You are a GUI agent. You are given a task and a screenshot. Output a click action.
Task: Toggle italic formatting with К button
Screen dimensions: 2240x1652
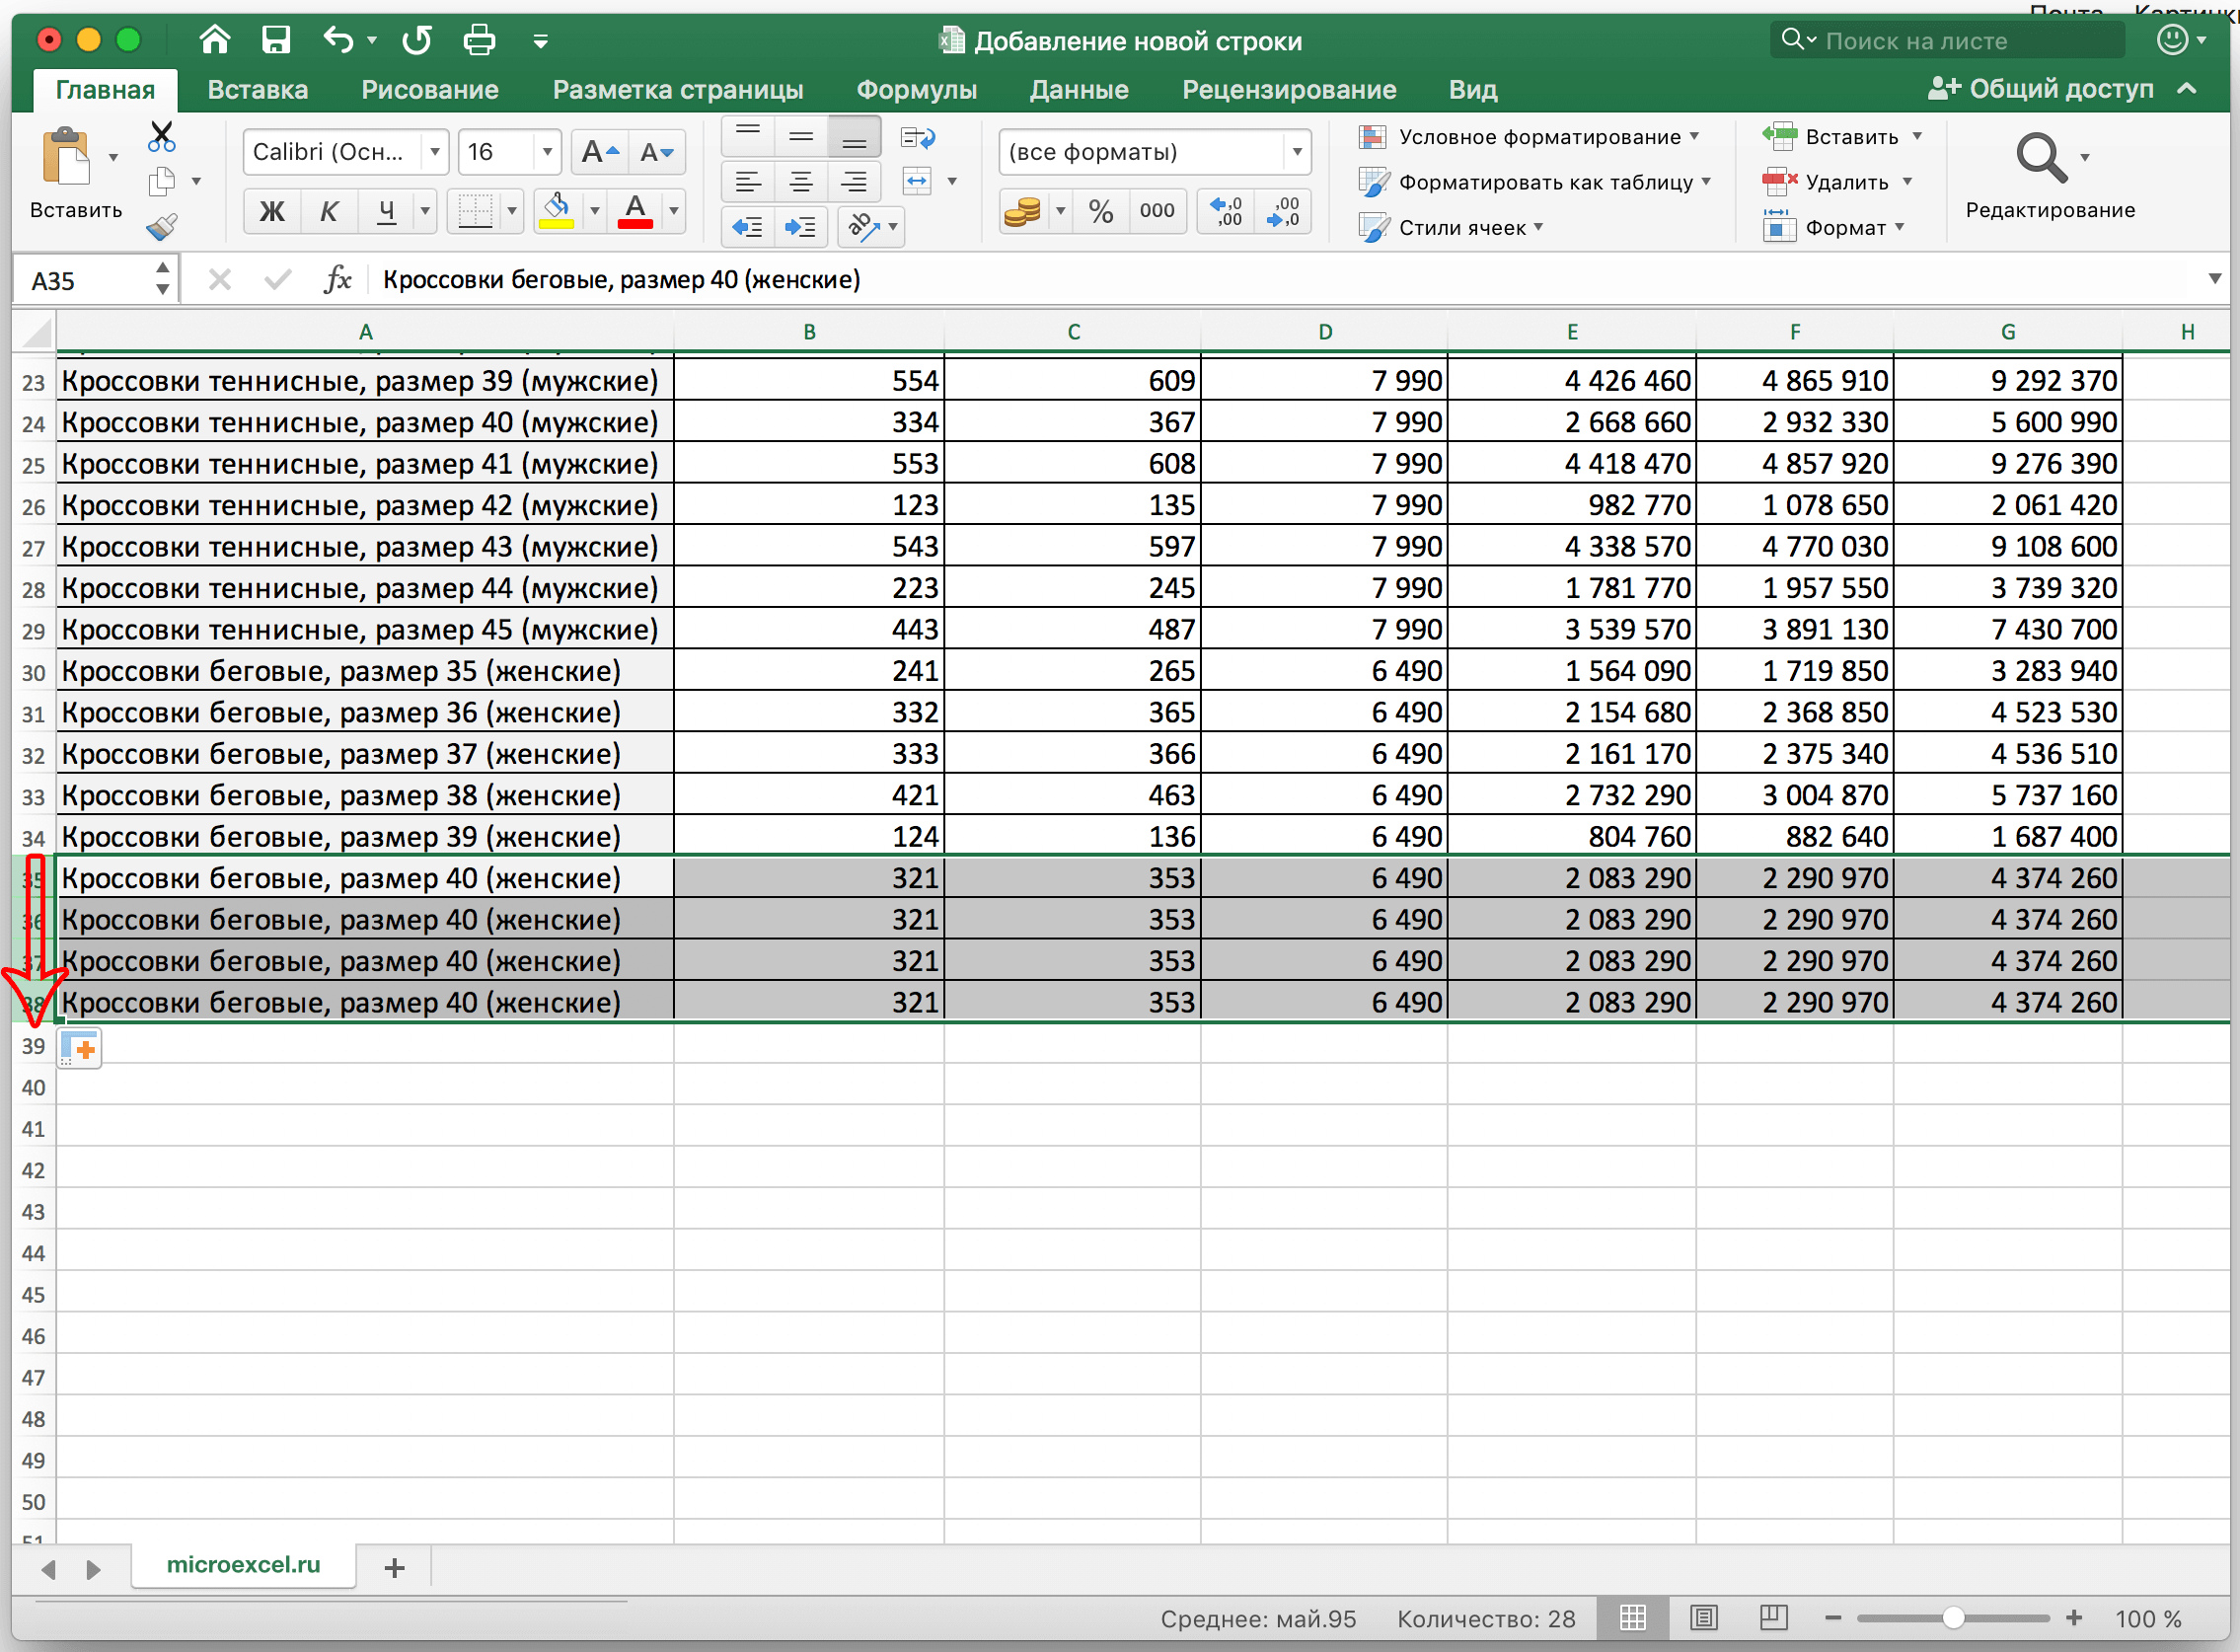(328, 211)
